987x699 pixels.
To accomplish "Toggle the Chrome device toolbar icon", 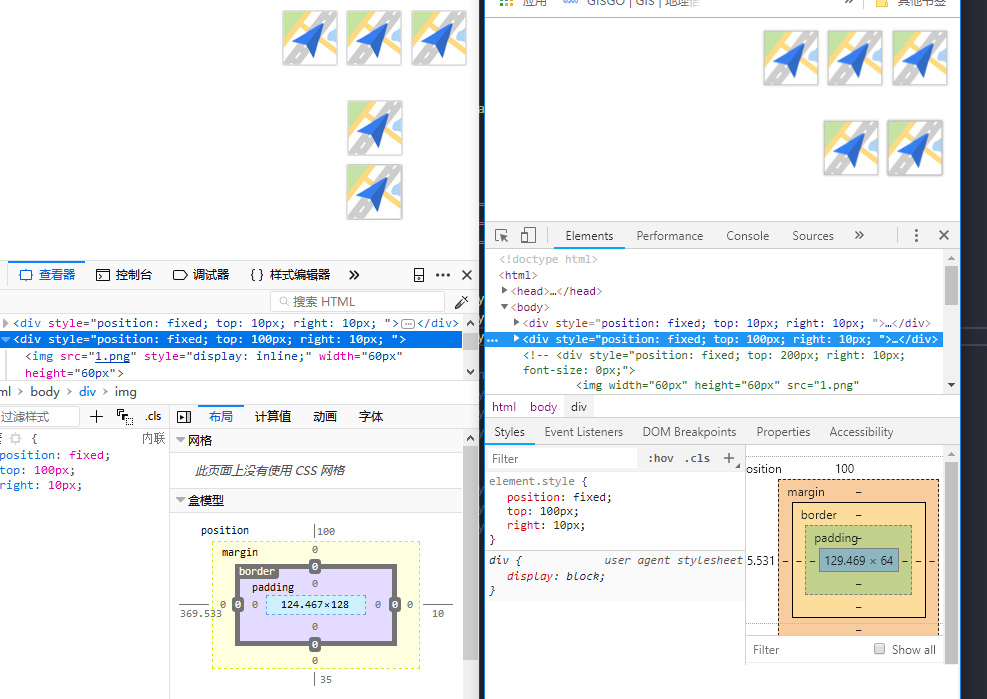I will tap(528, 236).
